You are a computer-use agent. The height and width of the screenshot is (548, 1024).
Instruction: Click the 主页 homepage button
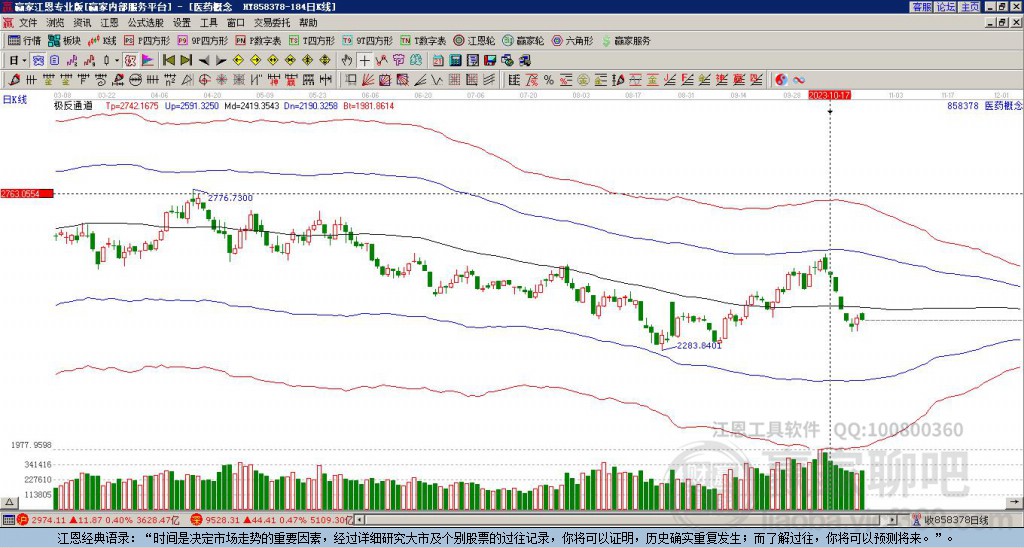(x=970, y=7)
